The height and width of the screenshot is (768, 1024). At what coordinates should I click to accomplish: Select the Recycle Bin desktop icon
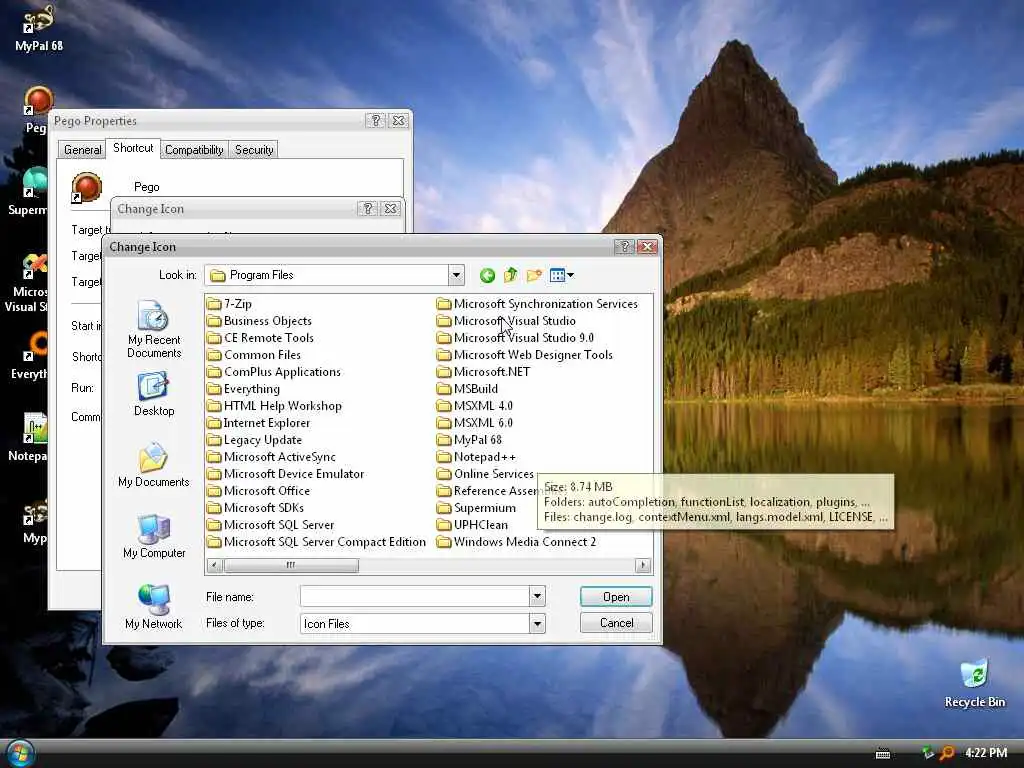coord(975,684)
